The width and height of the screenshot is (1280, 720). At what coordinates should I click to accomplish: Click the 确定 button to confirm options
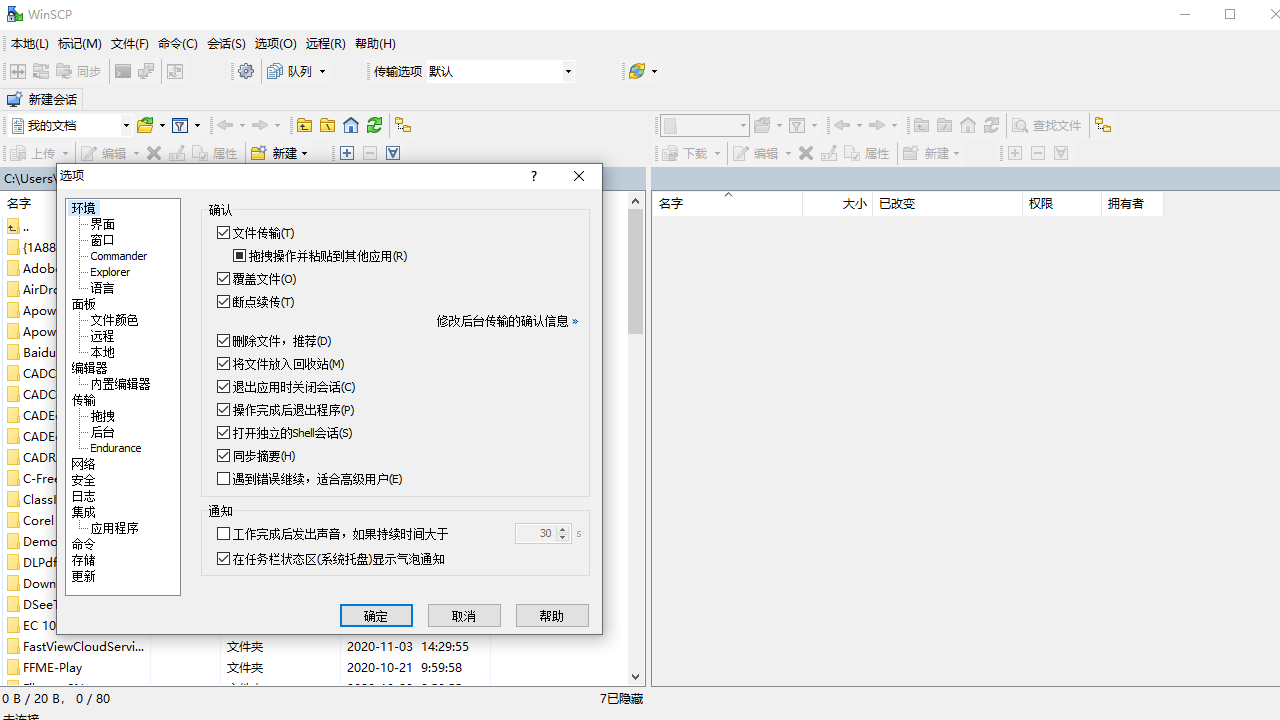pyautogui.click(x=376, y=615)
